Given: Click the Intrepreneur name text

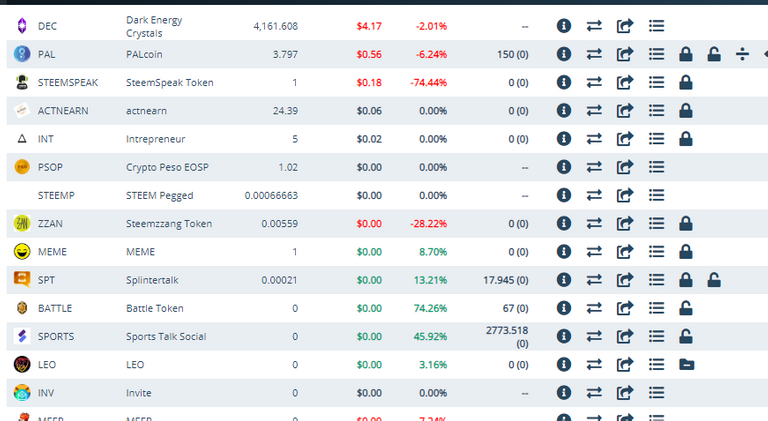Looking at the screenshot, I should tap(155, 139).
